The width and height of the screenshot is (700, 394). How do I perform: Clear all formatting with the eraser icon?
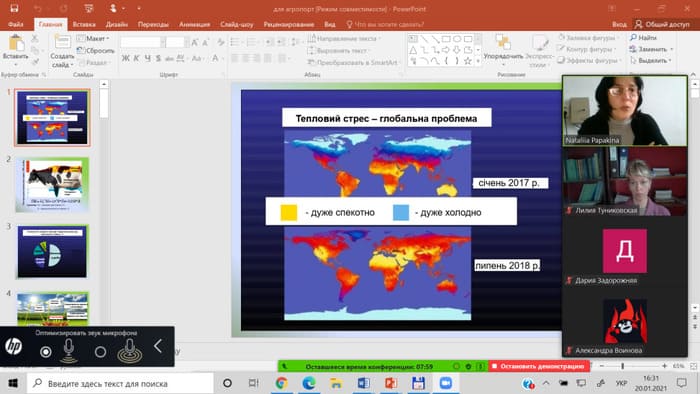[221, 42]
